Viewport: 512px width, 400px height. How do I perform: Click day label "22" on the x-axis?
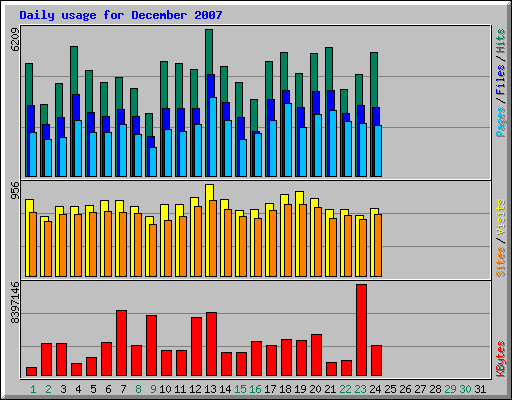(x=345, y=389)
